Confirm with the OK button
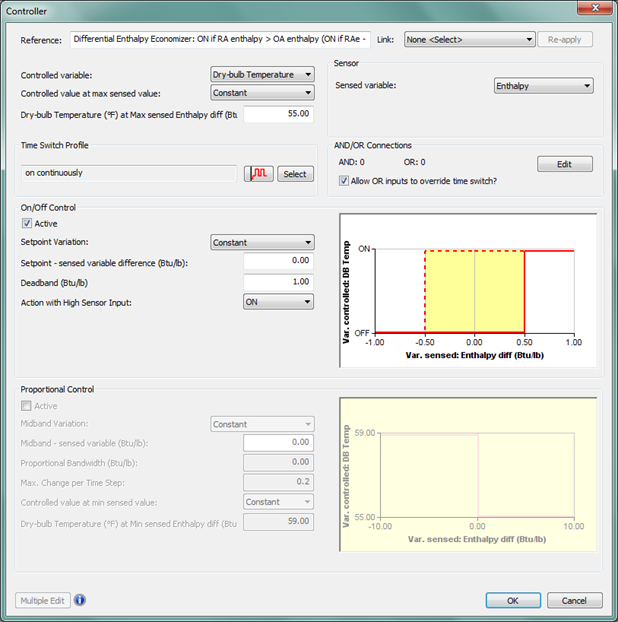This screenshot has height=622, width=618. [513, 601]
